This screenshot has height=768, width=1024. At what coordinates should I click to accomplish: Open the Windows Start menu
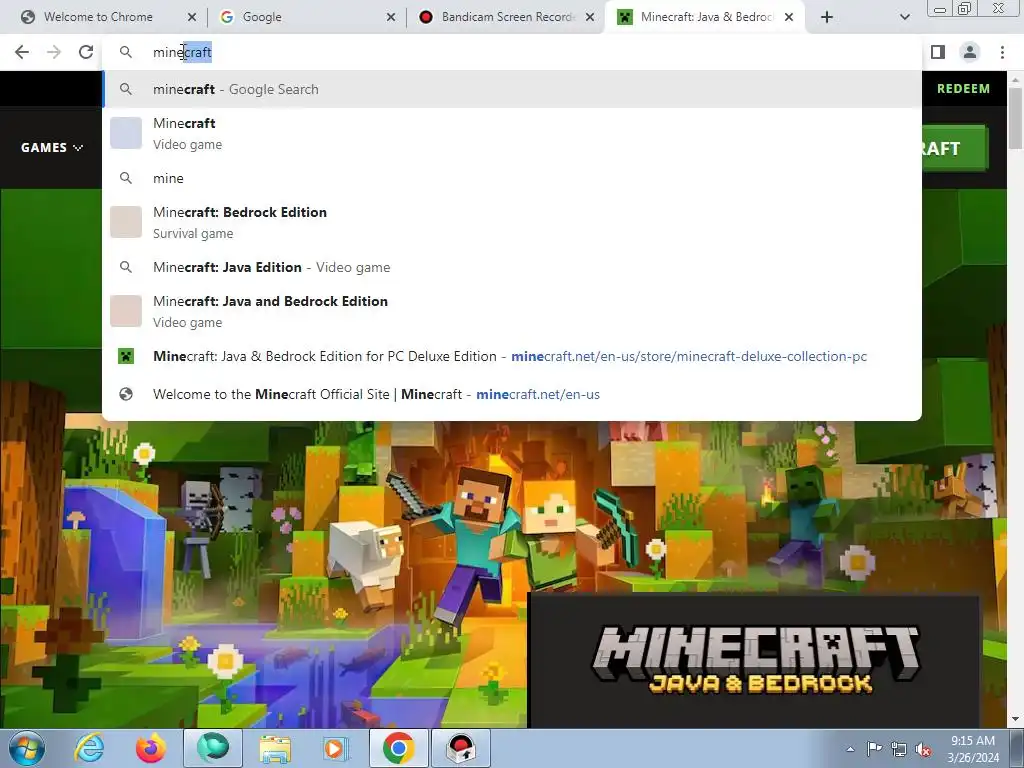[x=27, y=748]
